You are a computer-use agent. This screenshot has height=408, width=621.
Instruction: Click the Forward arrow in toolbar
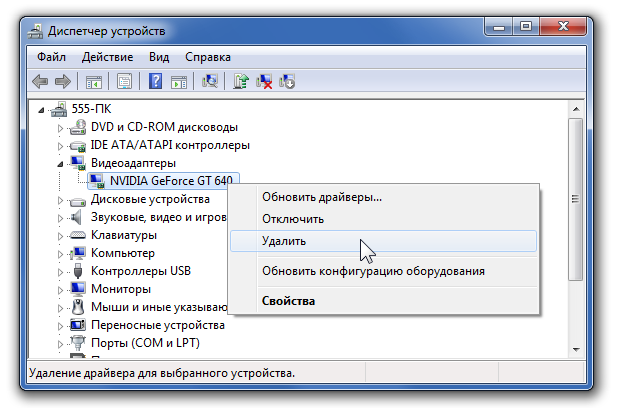pyautogui.click(x=63, y=81)
